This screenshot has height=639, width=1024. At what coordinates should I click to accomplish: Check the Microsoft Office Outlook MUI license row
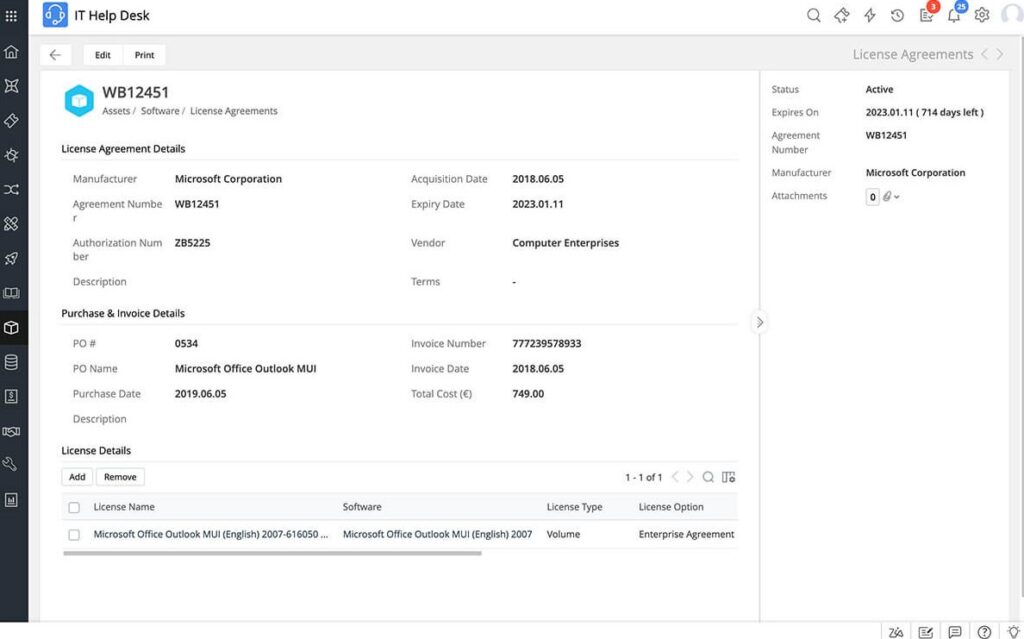click(74, 535)
